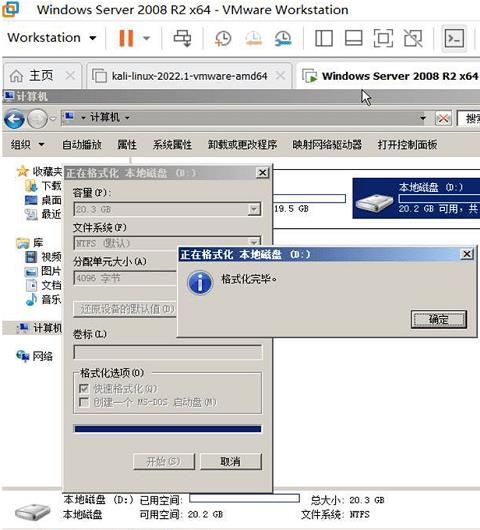Click the D: drive icon in details pane
This screenshot has height=530, width=480.
[32, 512]
